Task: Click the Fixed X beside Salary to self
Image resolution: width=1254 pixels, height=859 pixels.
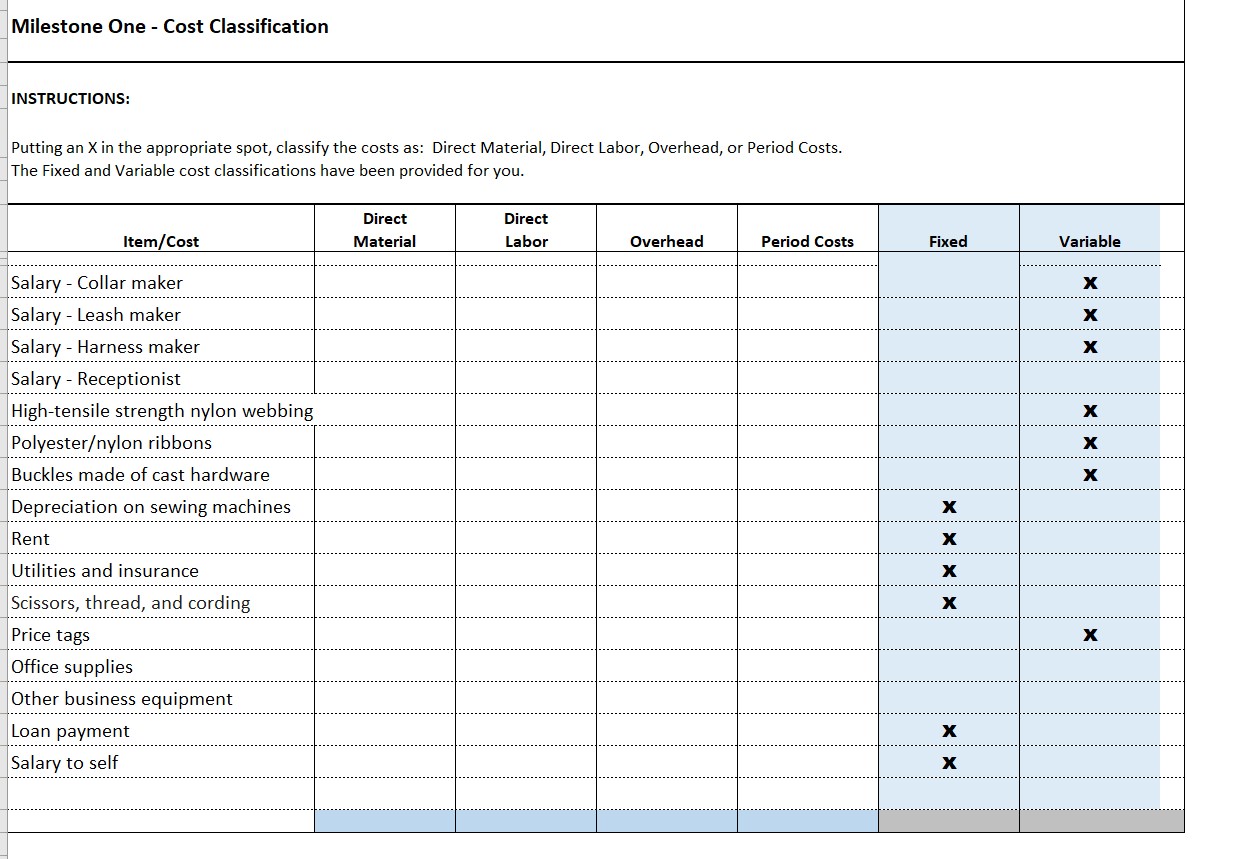Action: [947, 763]
